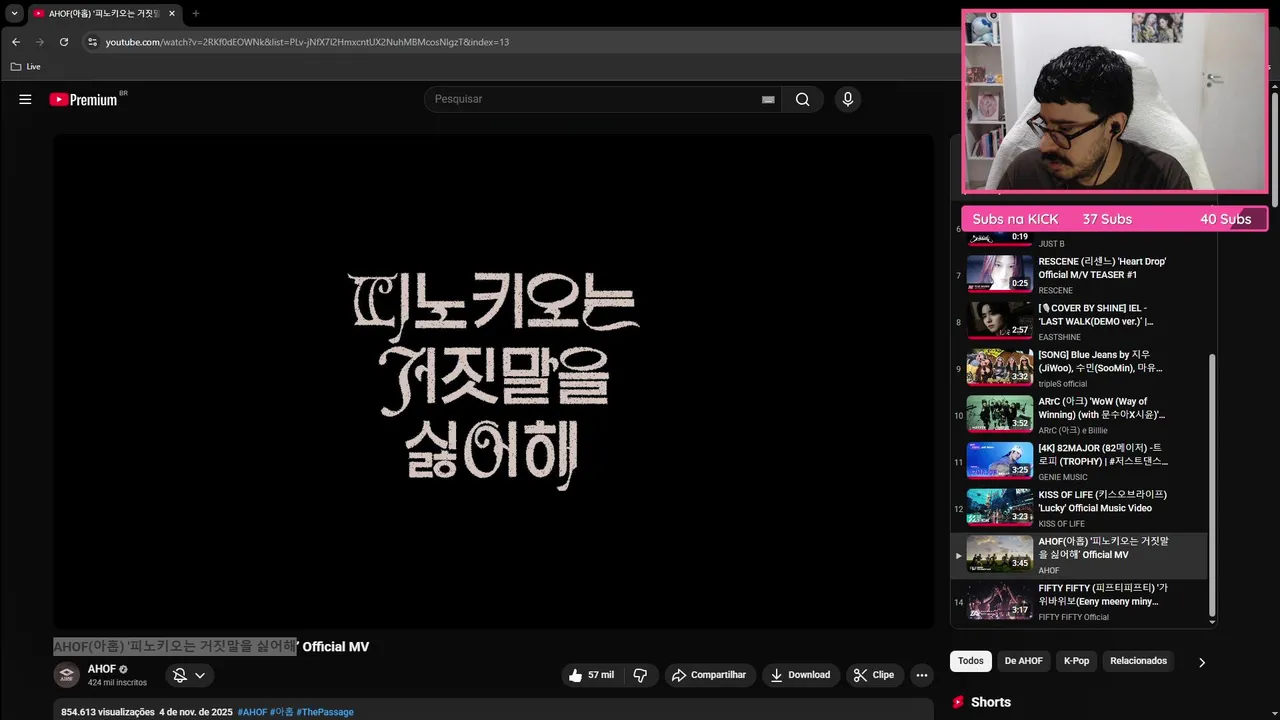Click the verified badge next to AHOF
Screen dimensions: 1280x720
[124, 669]
